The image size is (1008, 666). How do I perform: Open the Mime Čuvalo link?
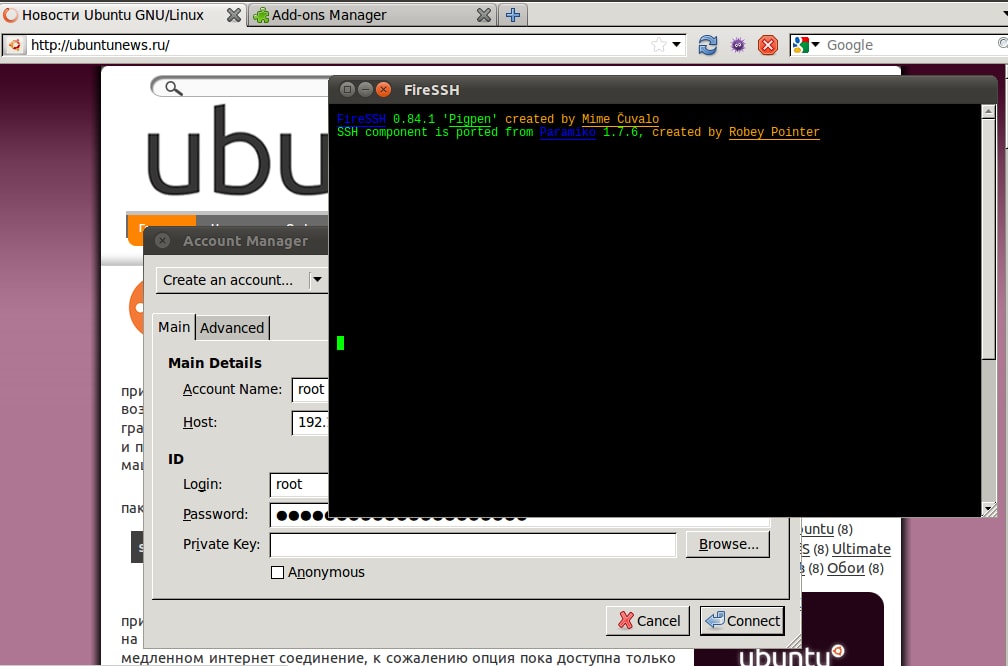pos(620,119)
